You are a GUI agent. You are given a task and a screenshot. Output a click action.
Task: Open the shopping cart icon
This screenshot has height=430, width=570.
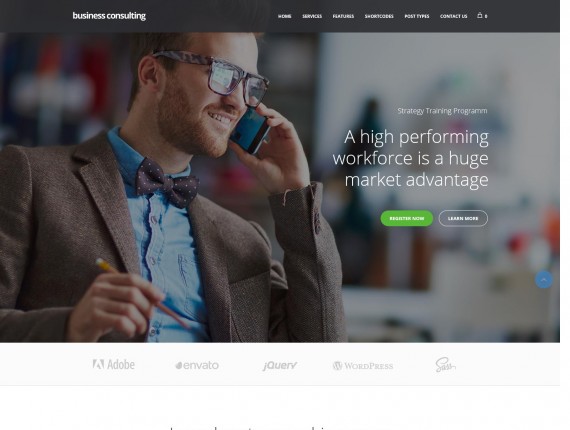tap(480, 16)
